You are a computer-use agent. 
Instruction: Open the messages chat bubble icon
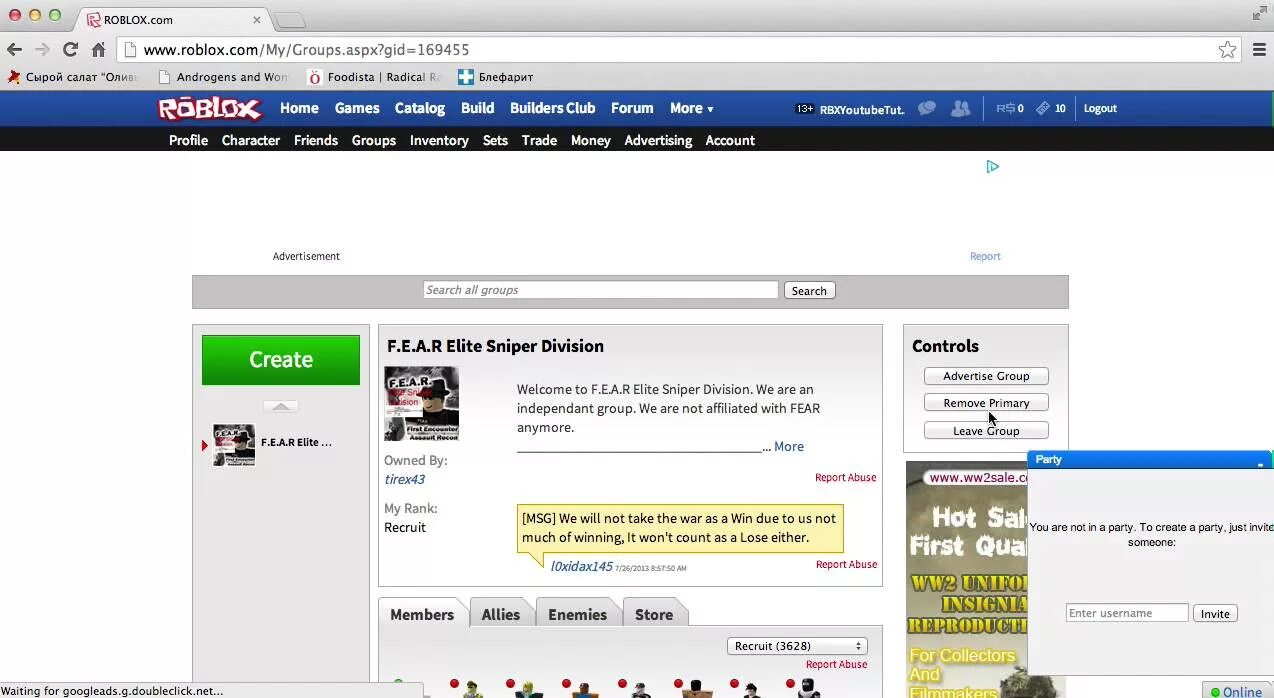tap(927, 108)
